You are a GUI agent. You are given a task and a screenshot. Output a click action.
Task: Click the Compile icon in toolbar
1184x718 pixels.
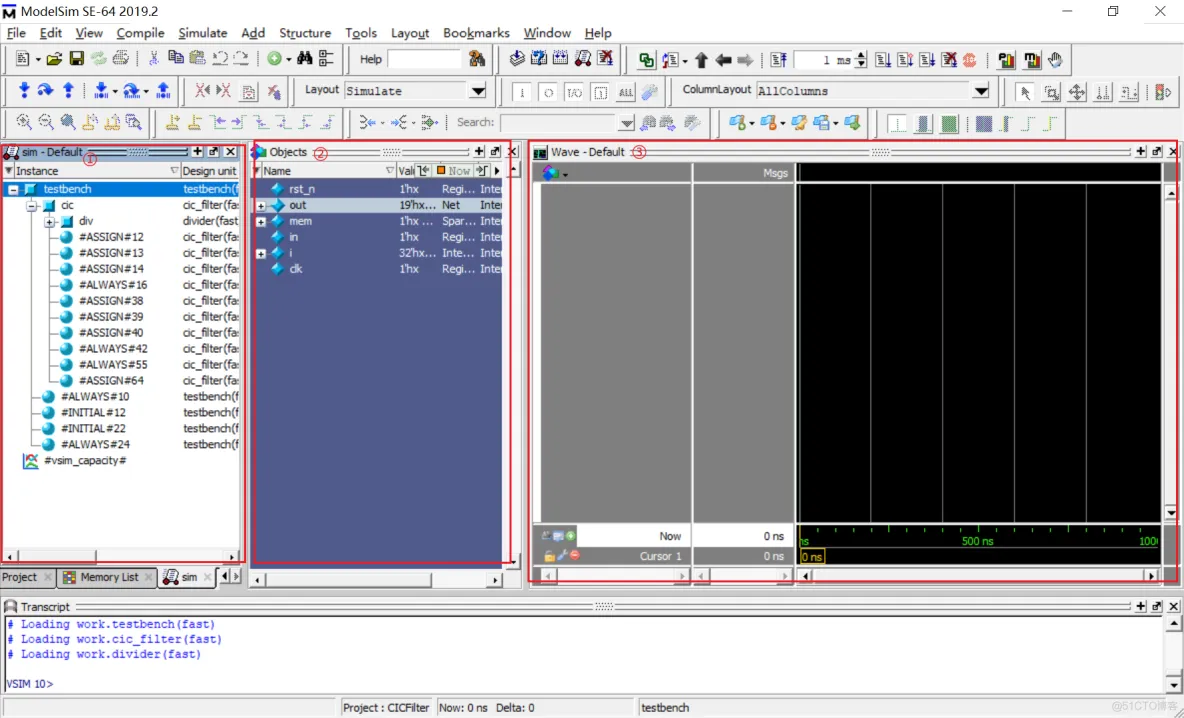[x=516, y=58]
